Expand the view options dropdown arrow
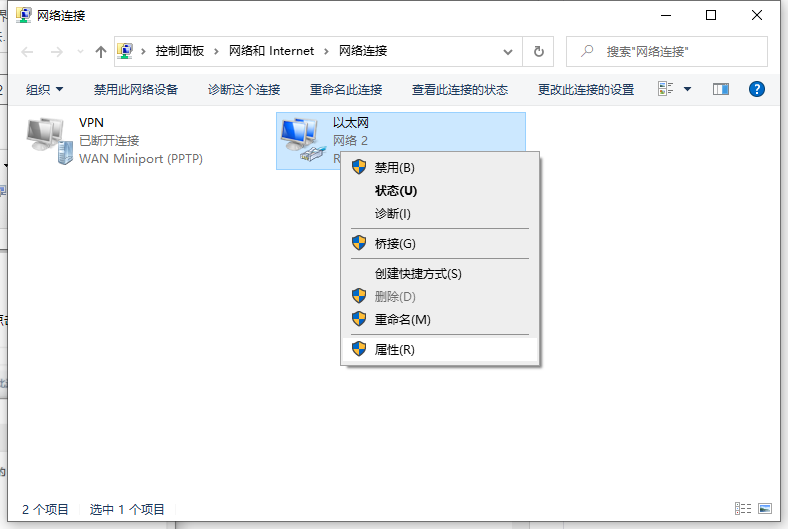The height and width of the screenshot is (529, 788). tap(687, 89)
